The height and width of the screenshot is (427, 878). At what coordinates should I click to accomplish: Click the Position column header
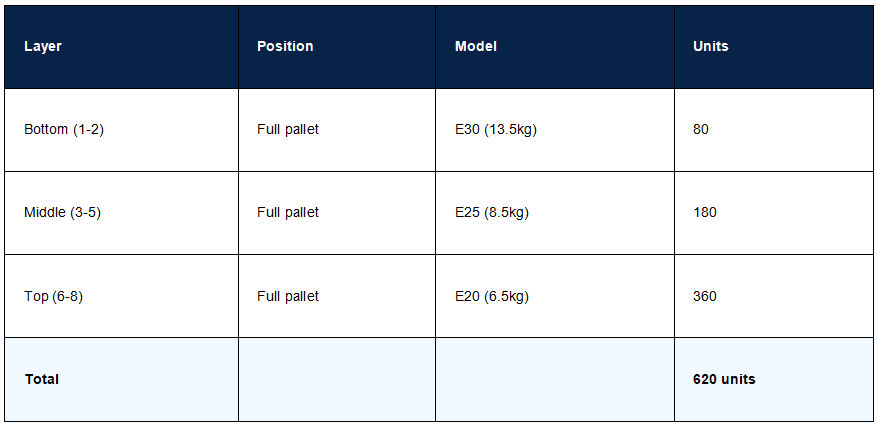(x=337, y=47)
